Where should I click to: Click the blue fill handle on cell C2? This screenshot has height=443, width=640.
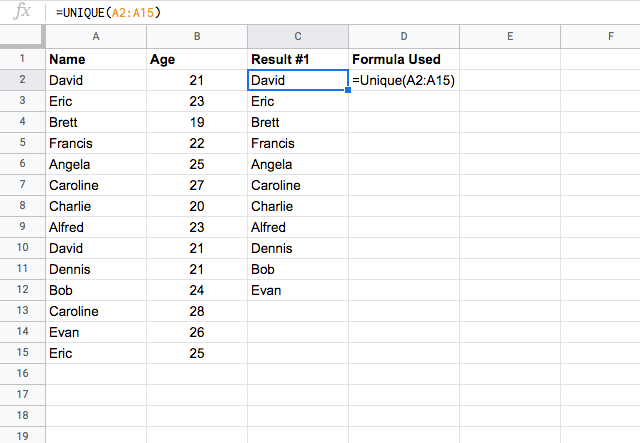click(x=348, y=90)
